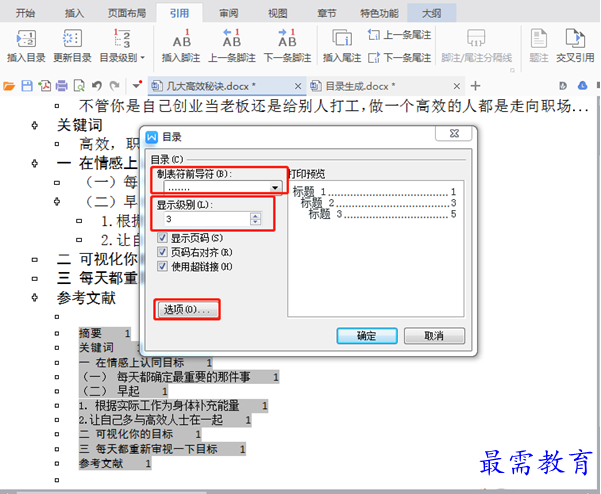Open the 制表符前导符 dropdown arrow
The width and height of the screenshot is (601, 494).
pos(275,188)
